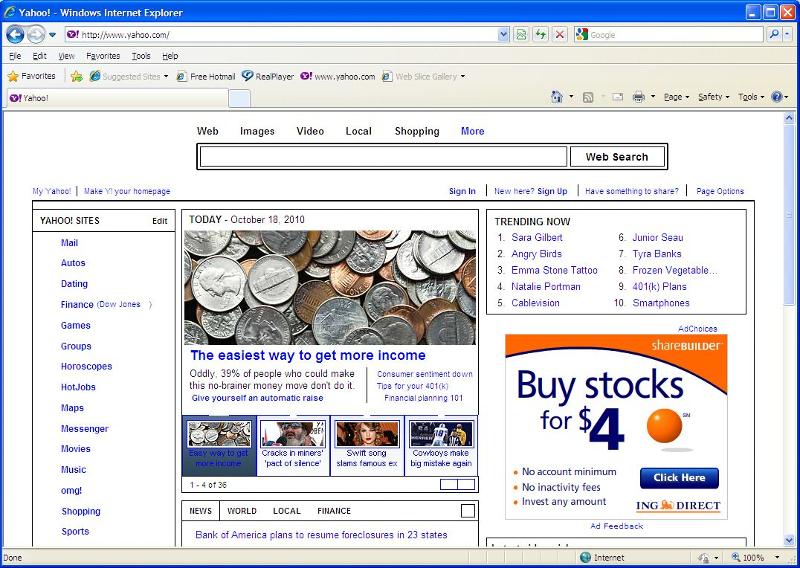
Task: Click Edit in Yahoo! Sites panel
Action: pos(160,221)
